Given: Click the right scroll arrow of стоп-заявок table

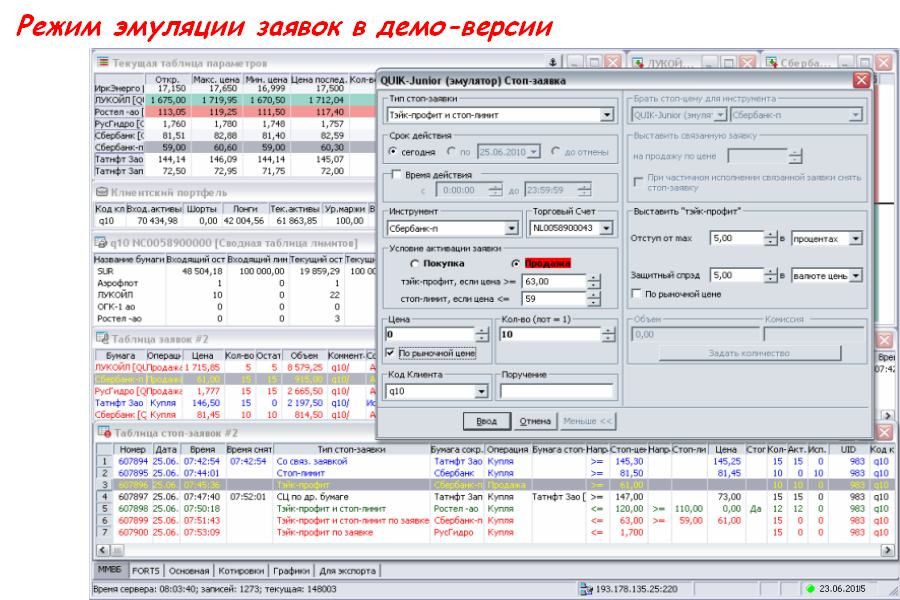Looking at the screenshot, I should coord(887,550).
